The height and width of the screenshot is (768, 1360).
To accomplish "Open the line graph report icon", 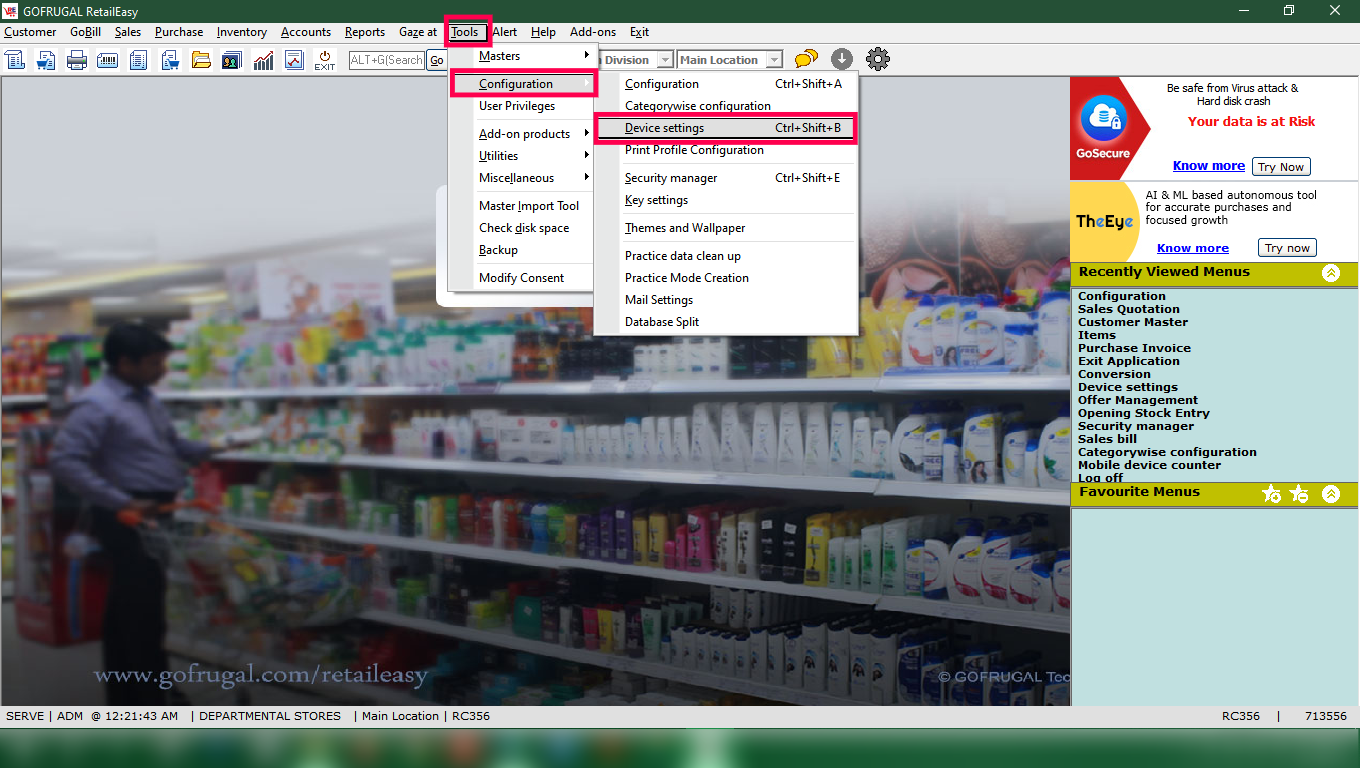I will coord(294,60).
